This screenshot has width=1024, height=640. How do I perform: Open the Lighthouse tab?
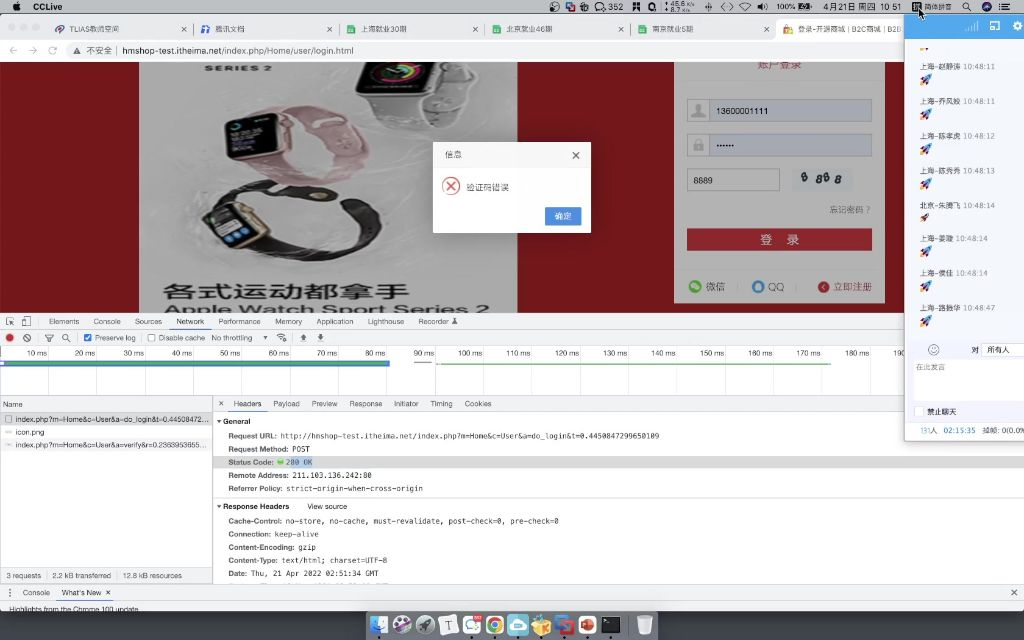point(385,321)
